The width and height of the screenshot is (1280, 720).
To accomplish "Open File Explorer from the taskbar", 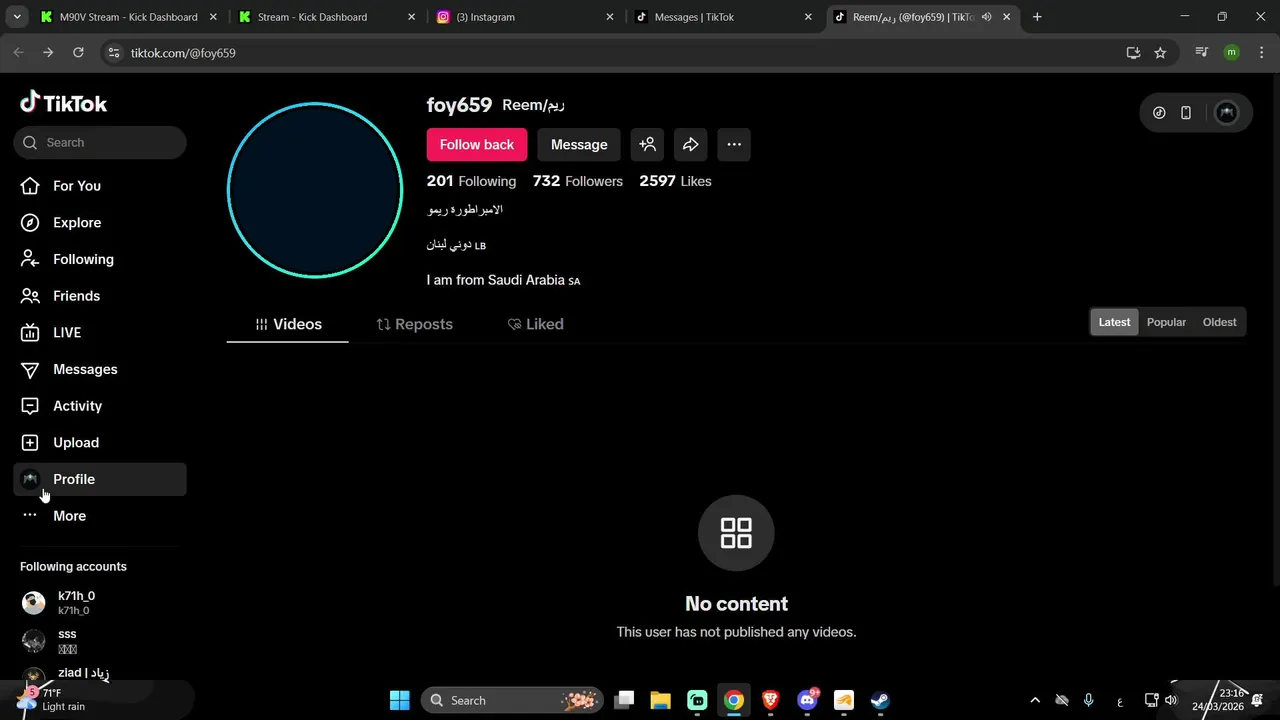I will (x=660, y=700).
